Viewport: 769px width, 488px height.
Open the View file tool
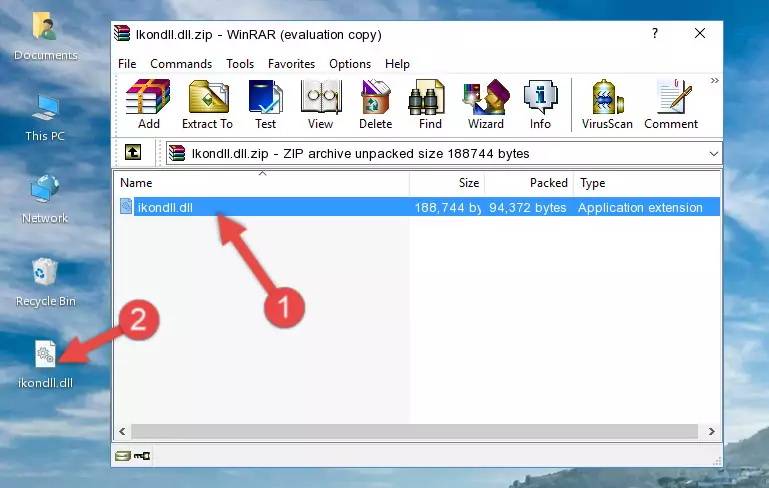321,104
